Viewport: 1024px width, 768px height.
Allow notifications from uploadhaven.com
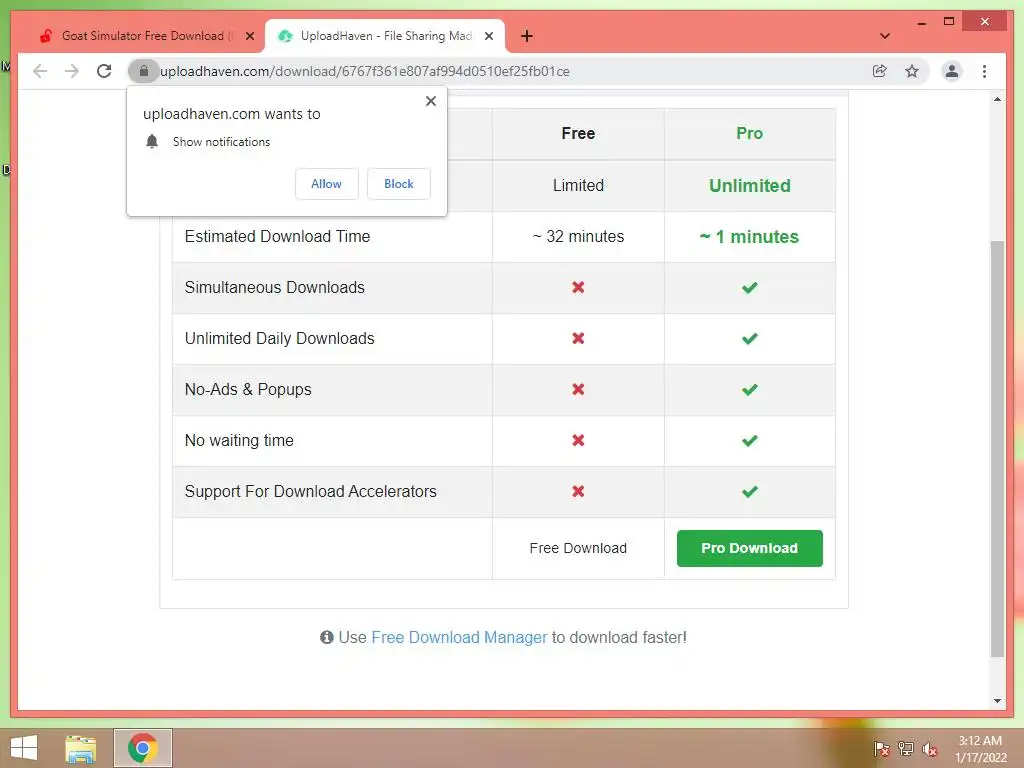tap(327, 184)
